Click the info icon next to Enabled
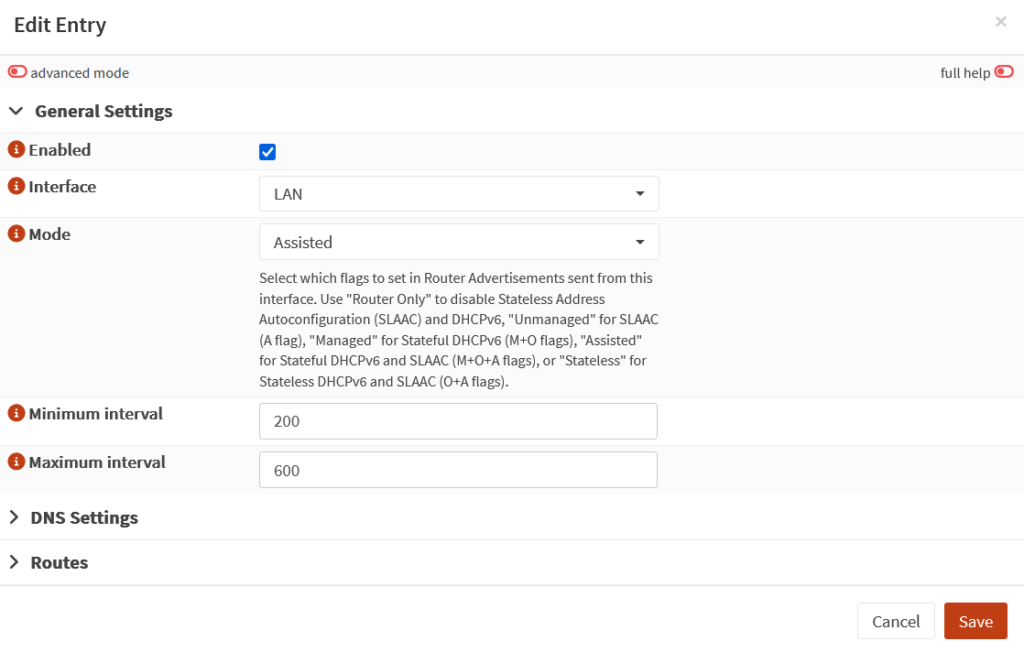 16,150
